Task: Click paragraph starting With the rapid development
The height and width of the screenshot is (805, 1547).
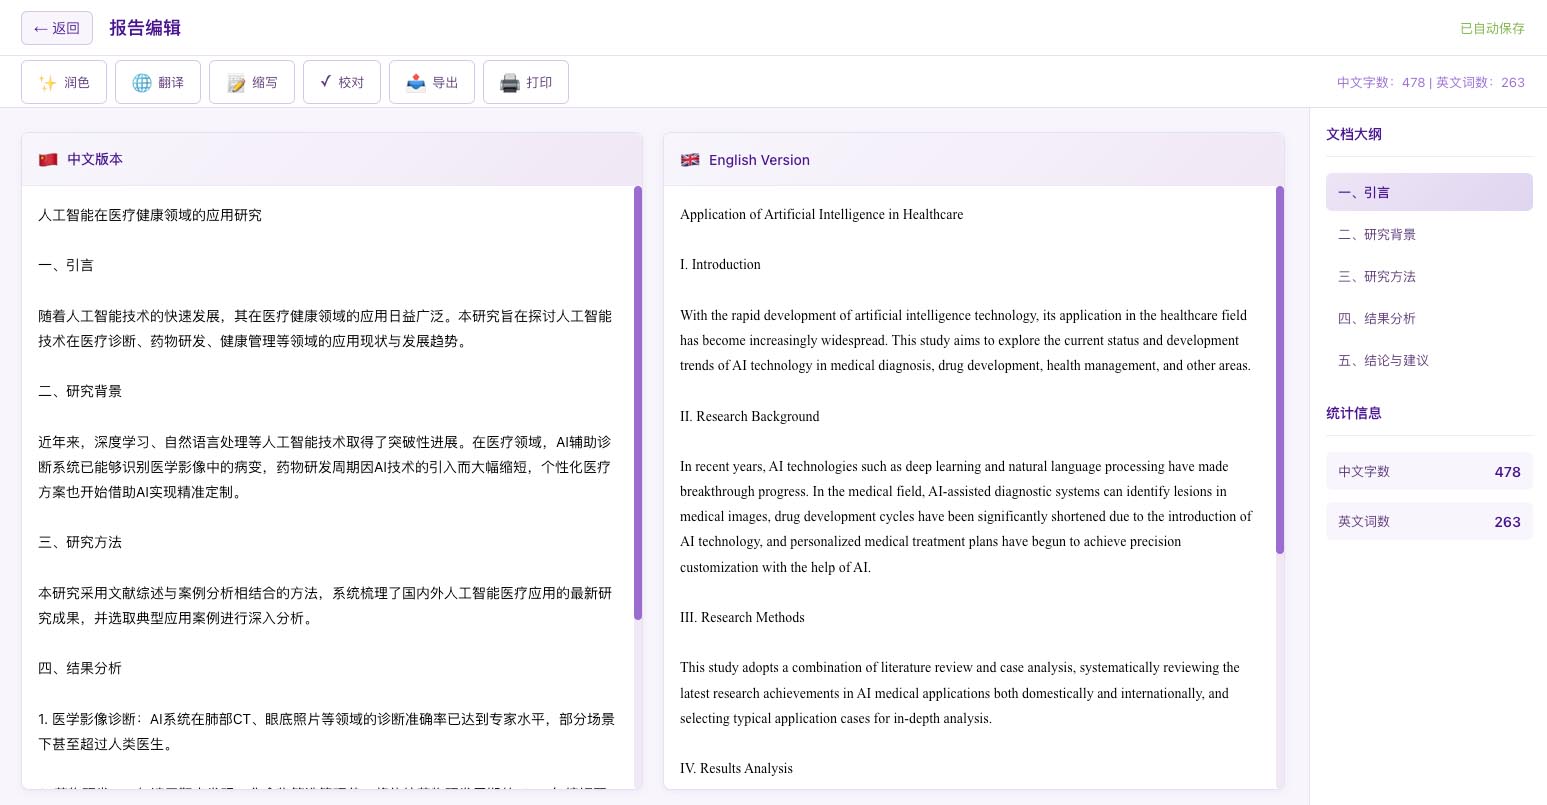Action: click(966, 340)
